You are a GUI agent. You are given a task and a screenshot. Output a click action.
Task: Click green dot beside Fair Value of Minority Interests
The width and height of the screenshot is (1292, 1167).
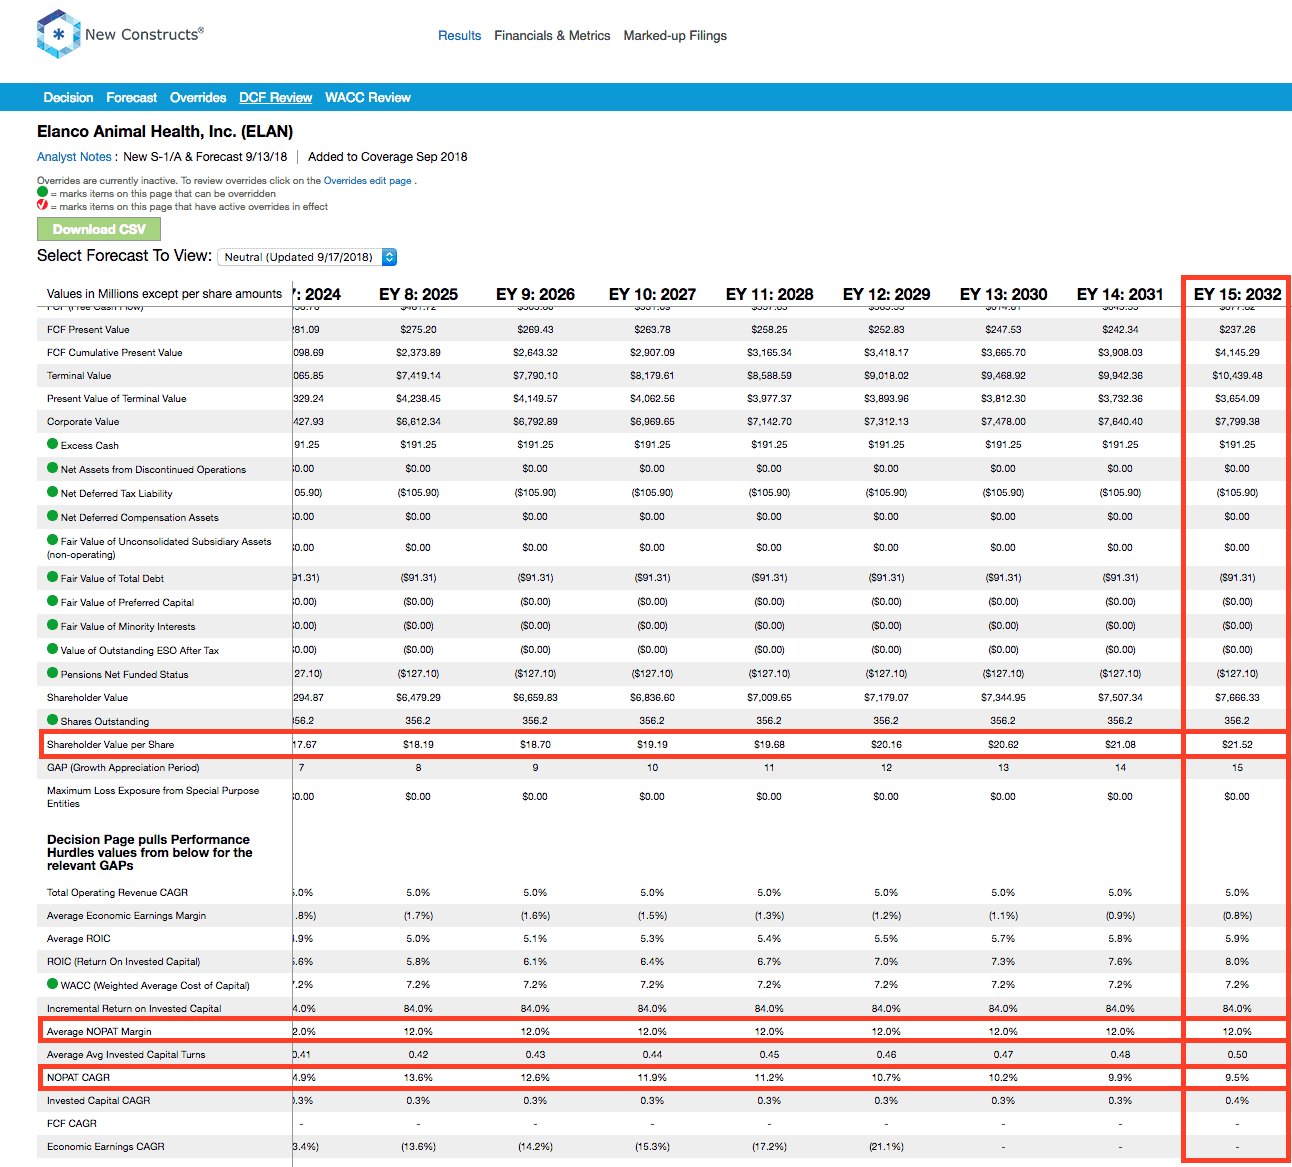point(53,625)
